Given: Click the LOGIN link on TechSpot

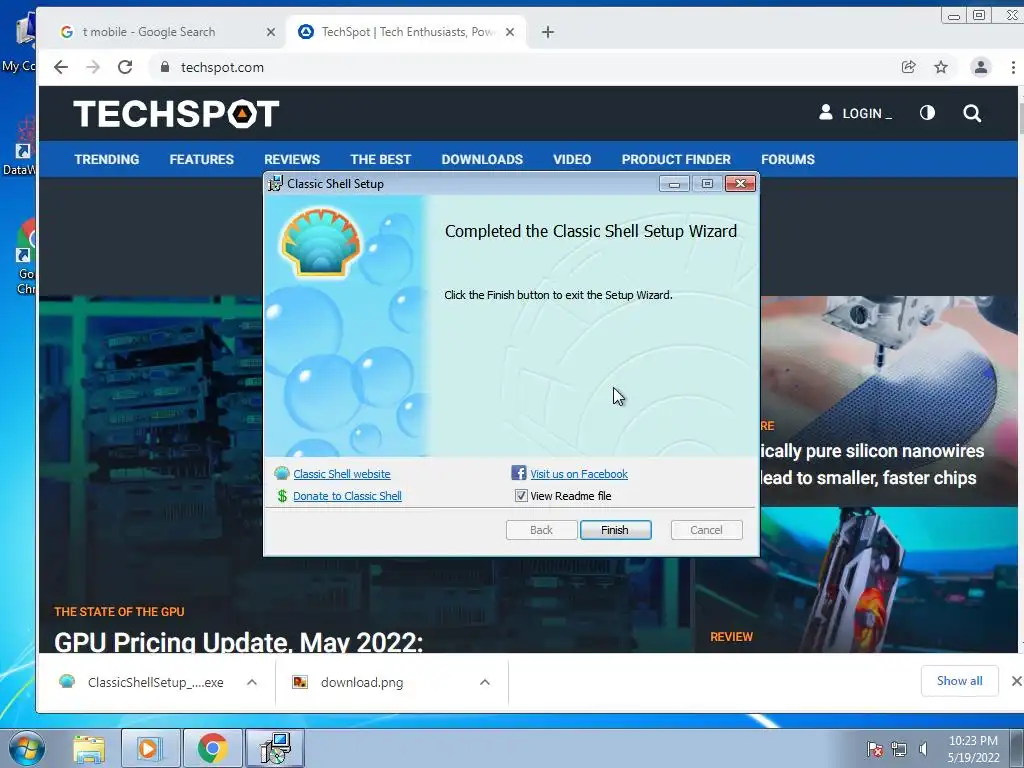Looking at the screenshot, I should click(855, 113).
